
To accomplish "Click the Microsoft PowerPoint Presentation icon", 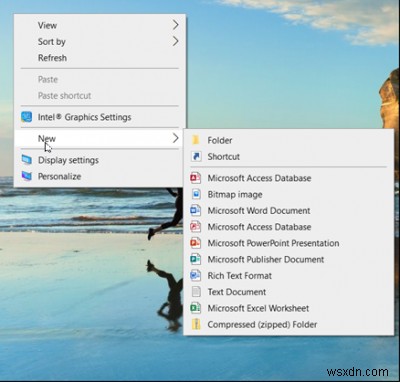I will pyautogui.click(x=196, y=243).
